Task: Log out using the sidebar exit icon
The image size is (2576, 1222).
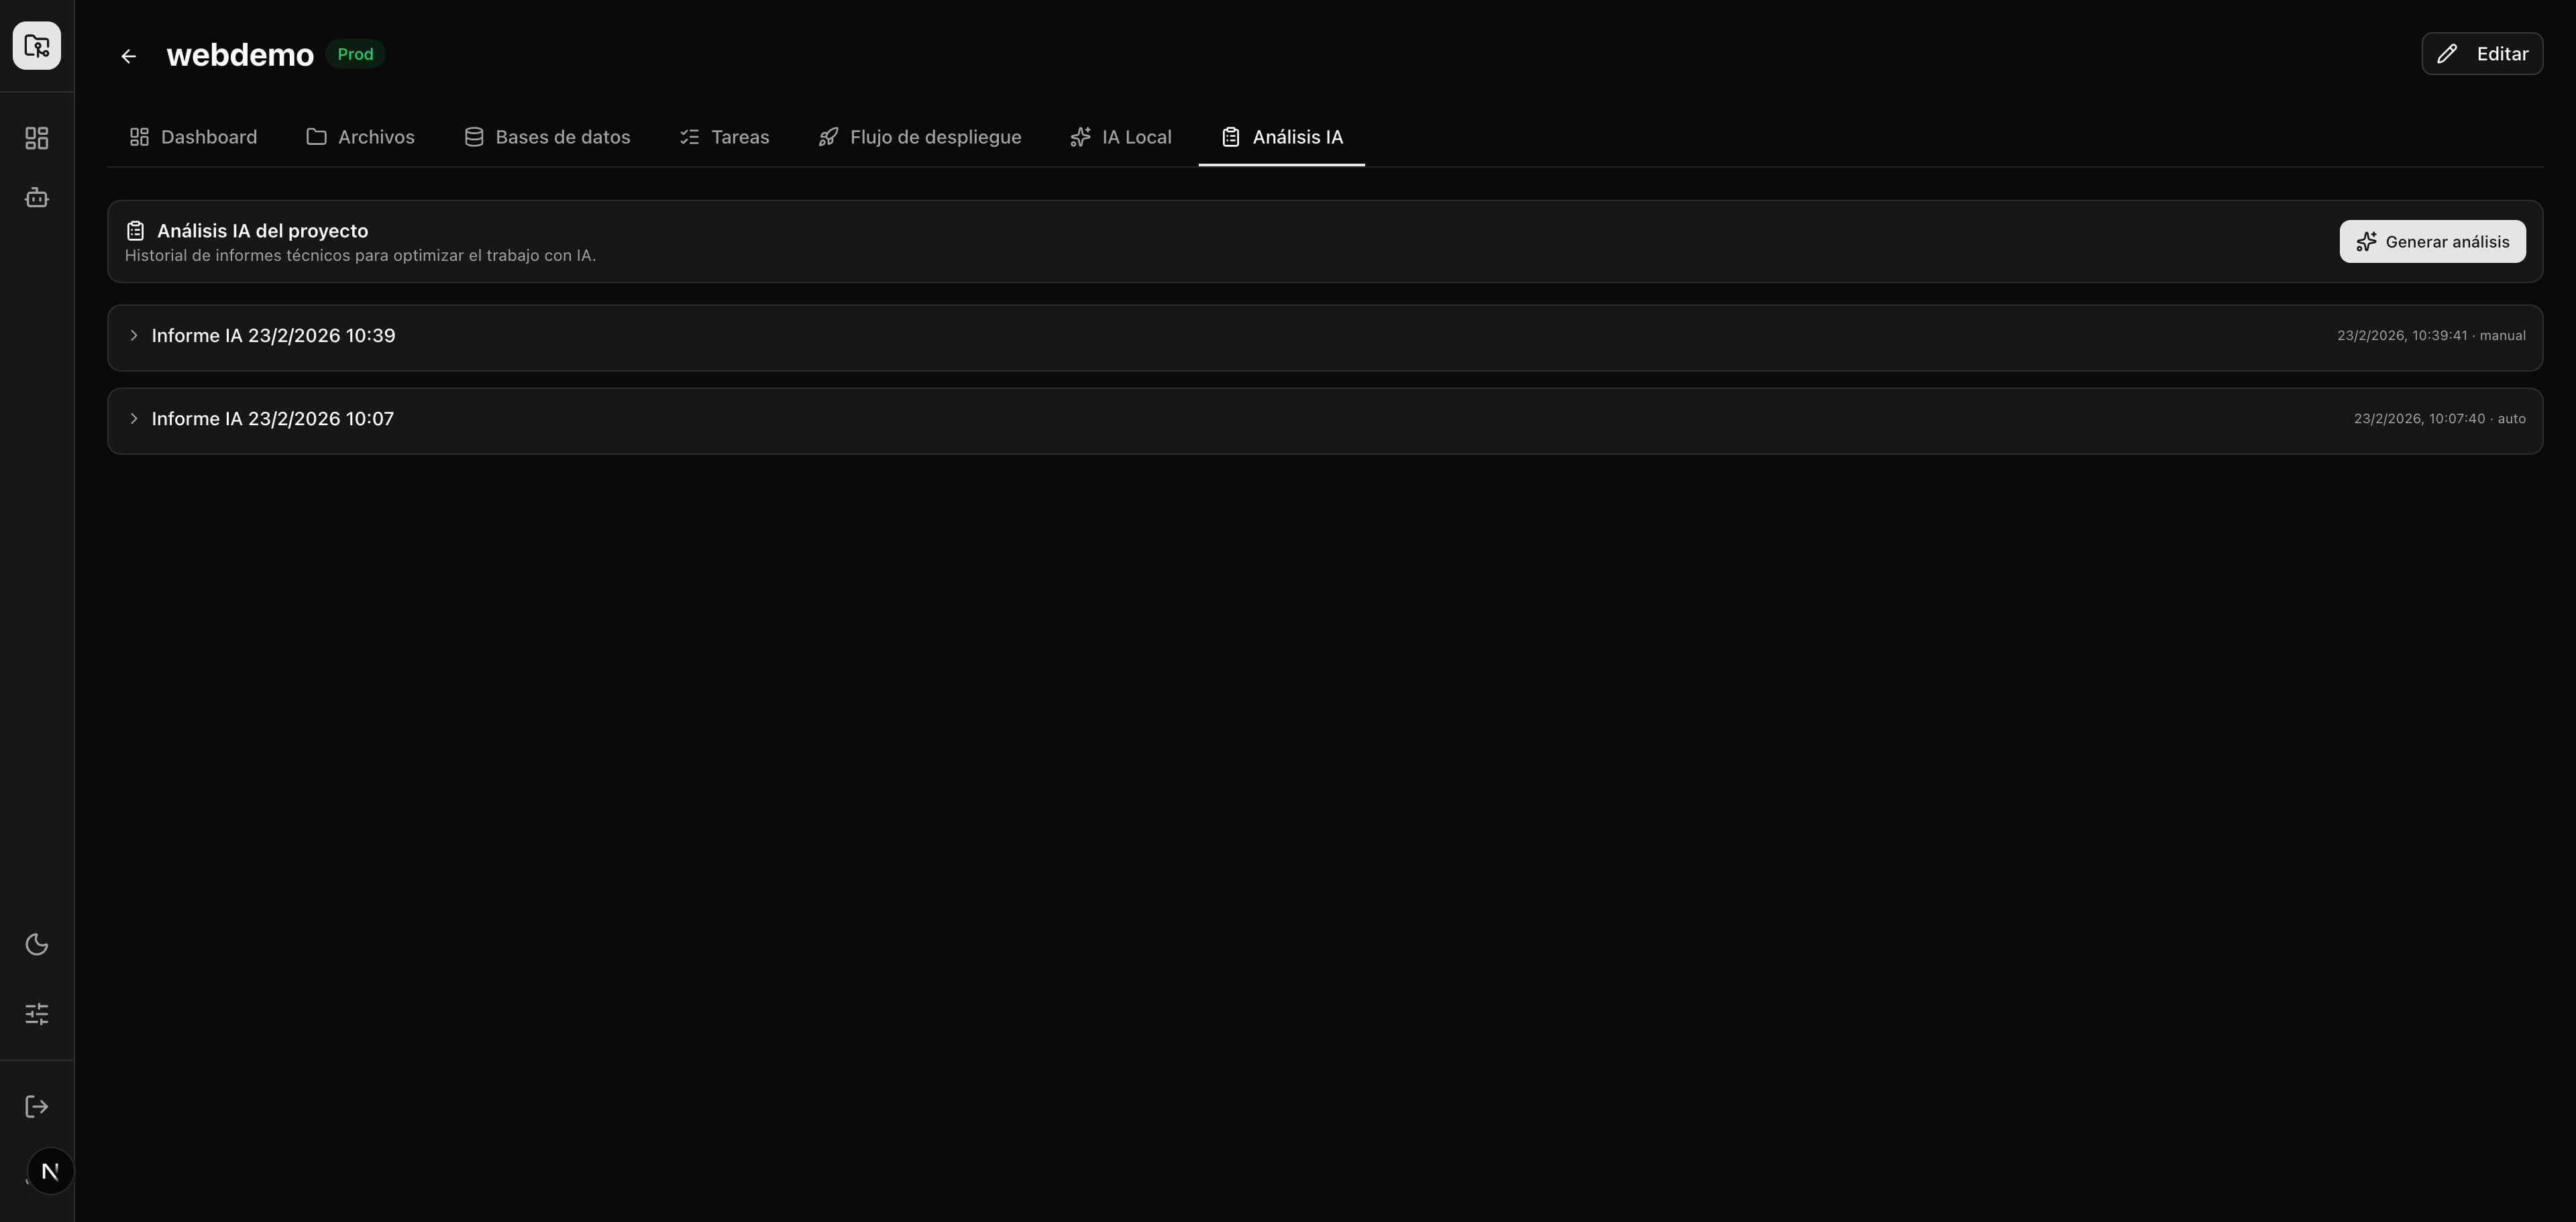Action: coord(36,1106)
